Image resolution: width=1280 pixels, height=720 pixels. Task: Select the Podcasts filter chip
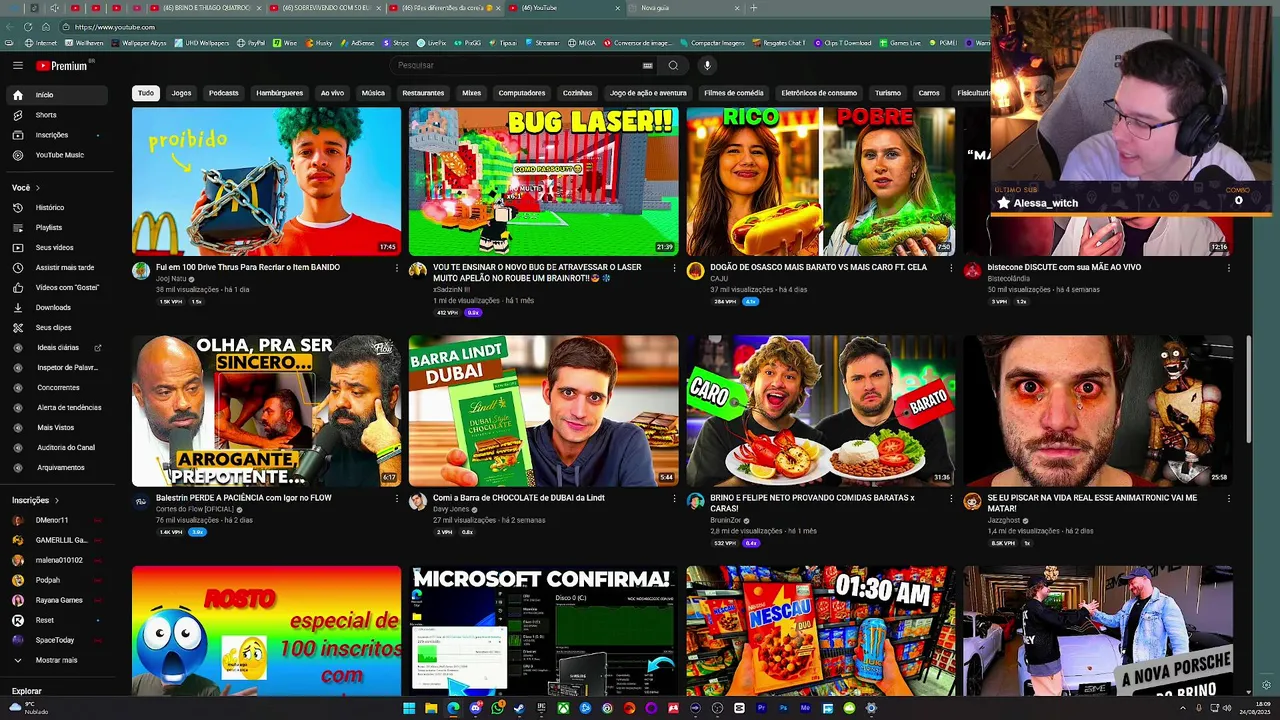point(224,93)
